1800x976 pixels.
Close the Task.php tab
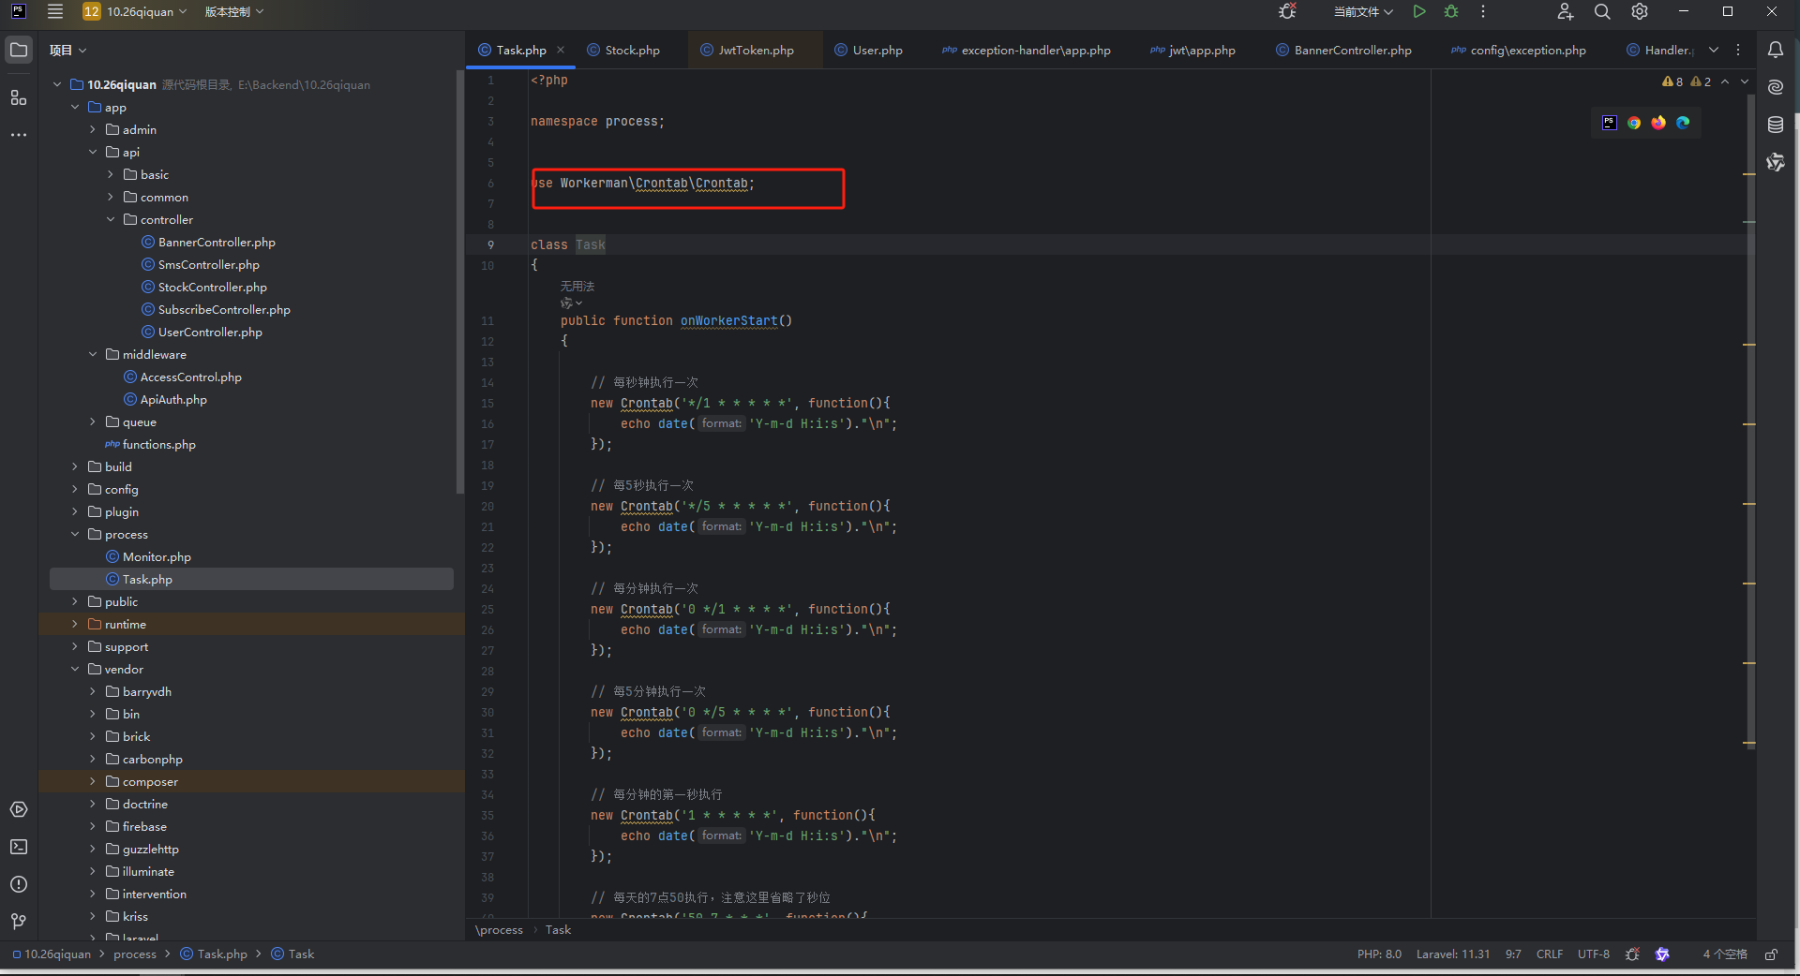point(561,50)
